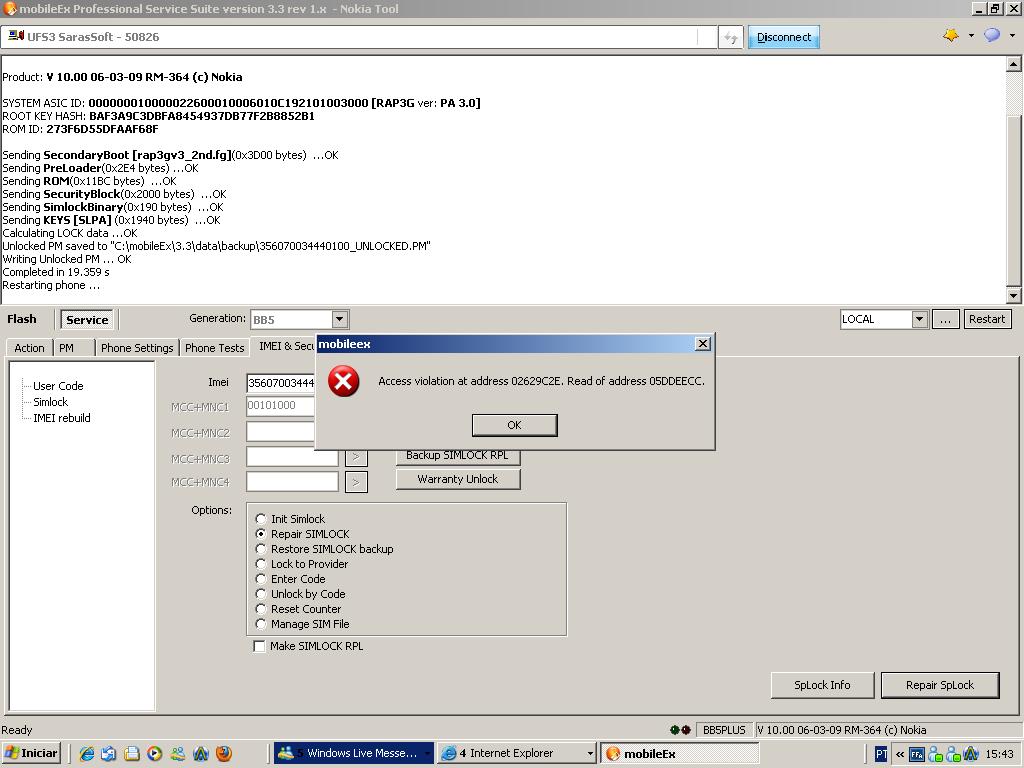This screenshot has width=1024, height=768.
Task: Expand the Internet Explorer taskbar group
Action: pos(590,754)
